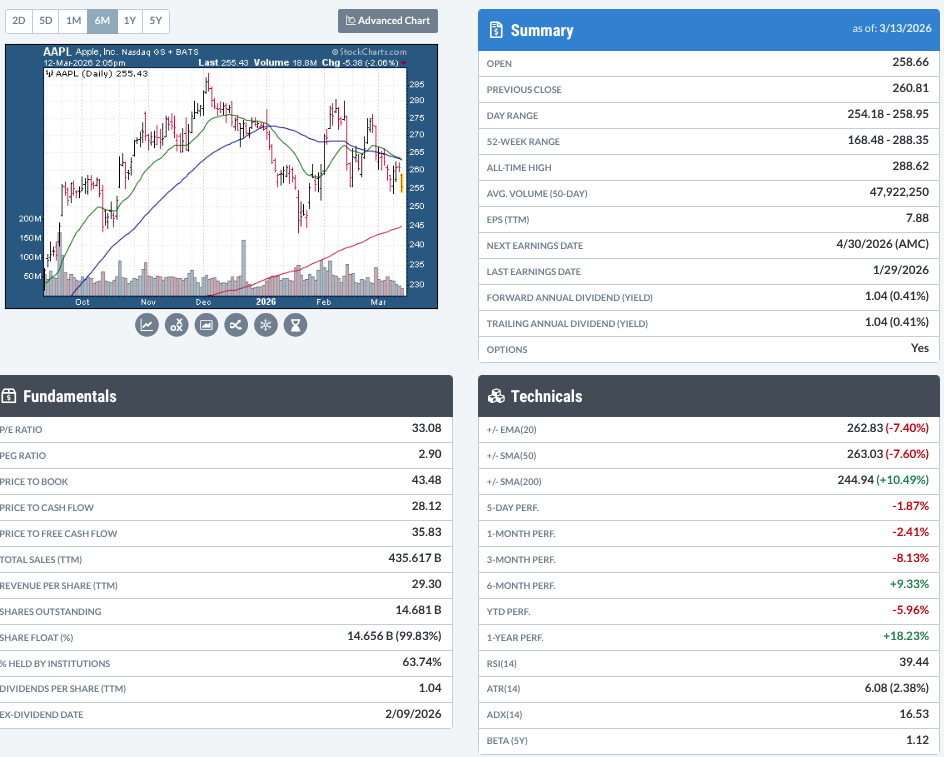This screenshot has width=944, height=757.
Task: Click the Technicals section header
Action: (x=709, y=396)
